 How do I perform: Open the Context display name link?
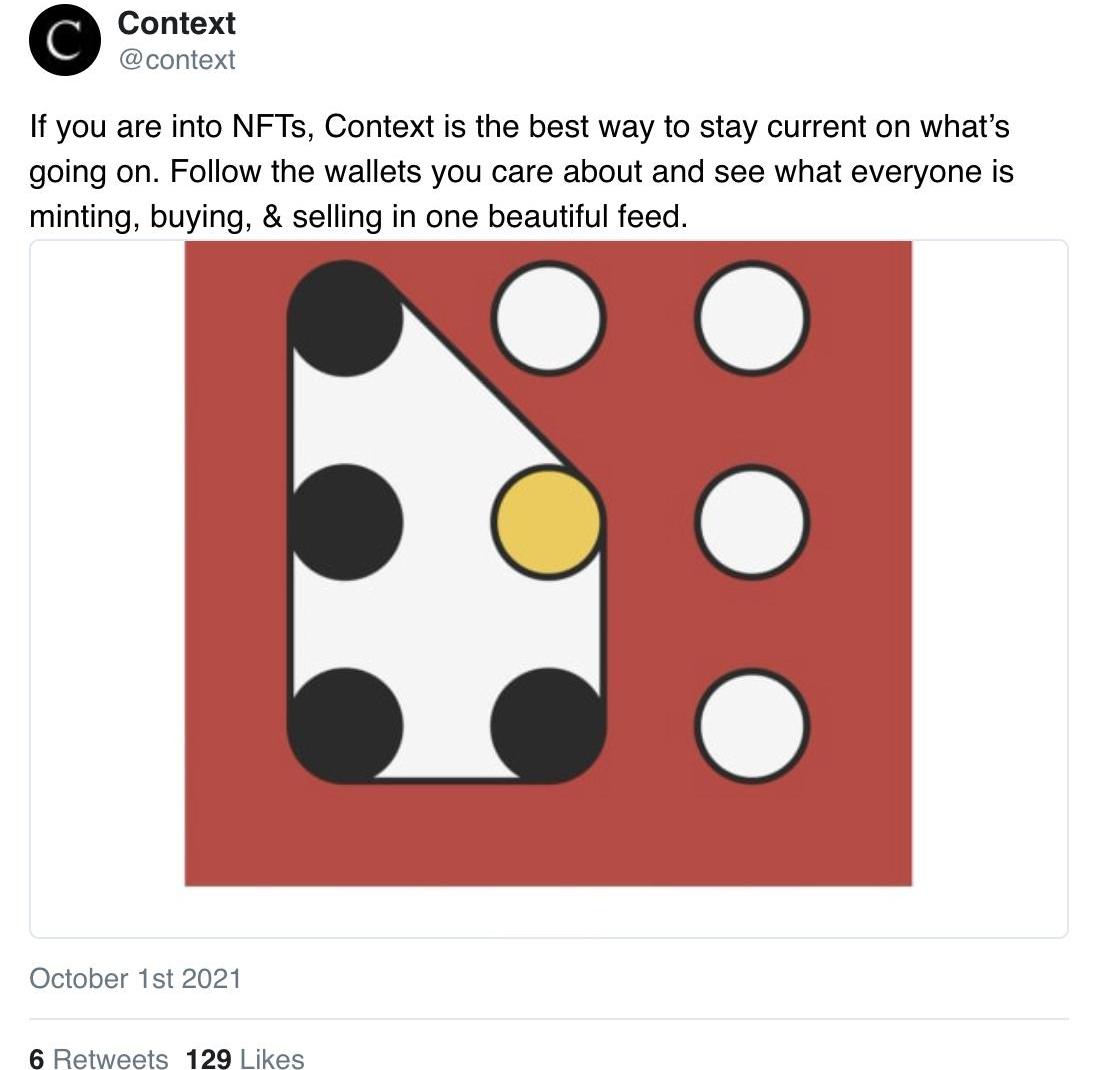(x=176, y=23)
